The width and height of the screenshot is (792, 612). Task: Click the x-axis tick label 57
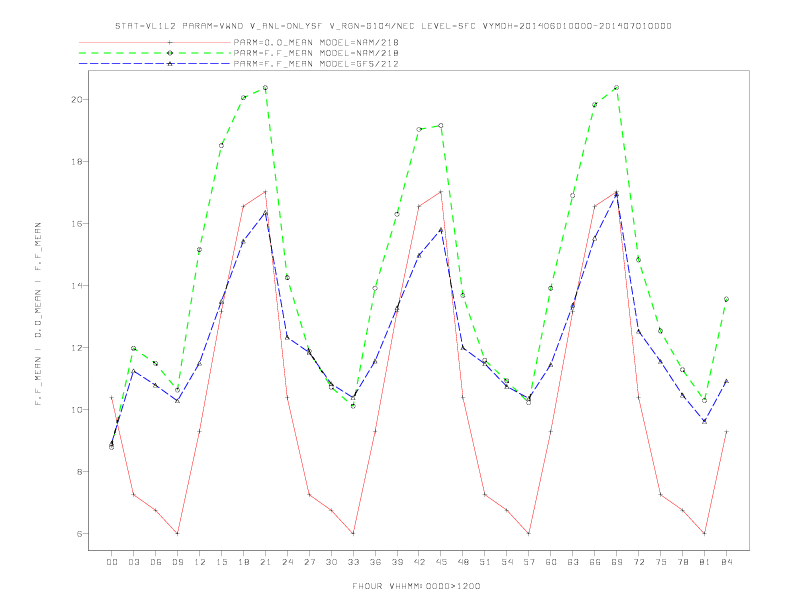tap(529, 562)
